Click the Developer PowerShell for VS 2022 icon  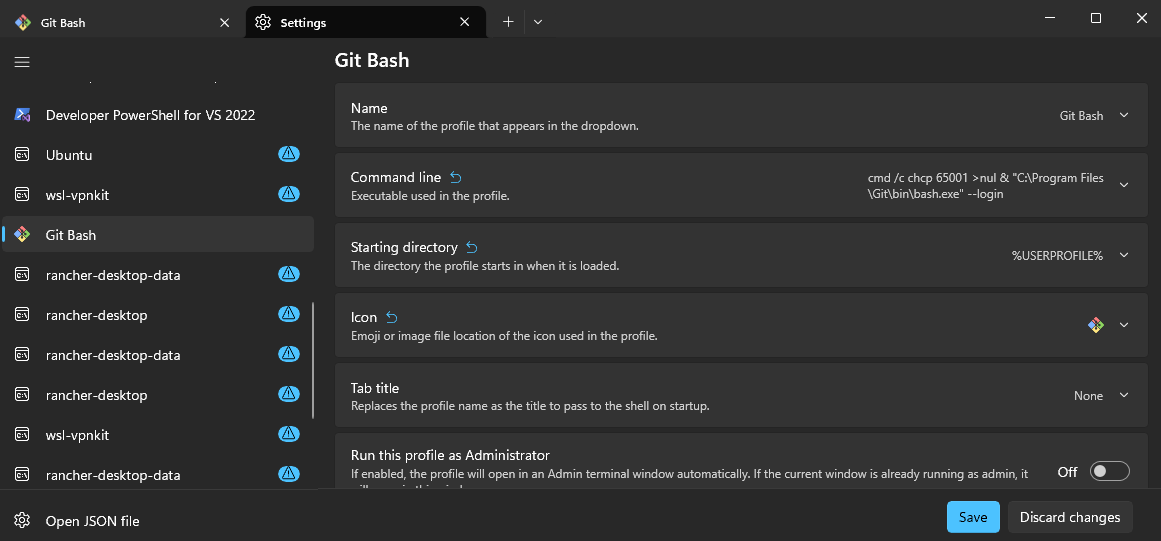coord(22,115)
